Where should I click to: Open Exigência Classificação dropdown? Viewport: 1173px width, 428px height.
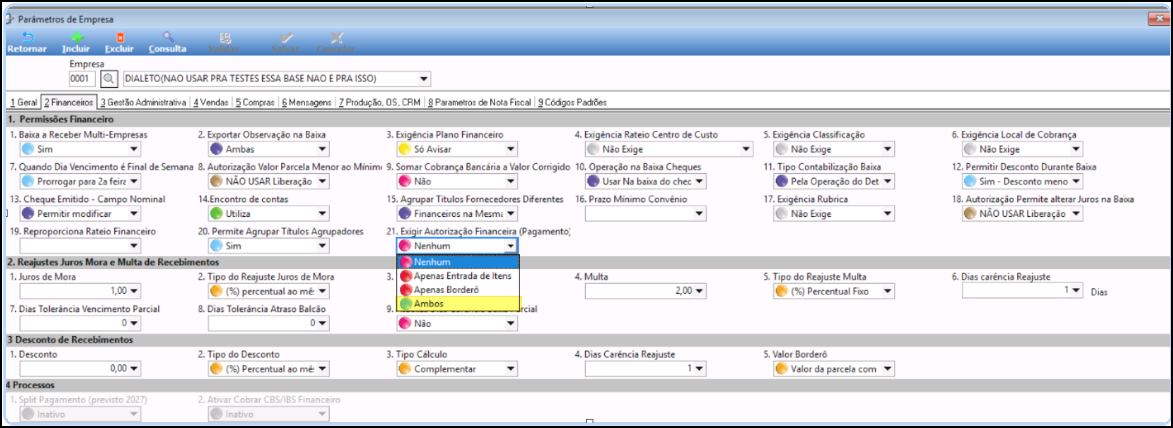click(887, 150)
